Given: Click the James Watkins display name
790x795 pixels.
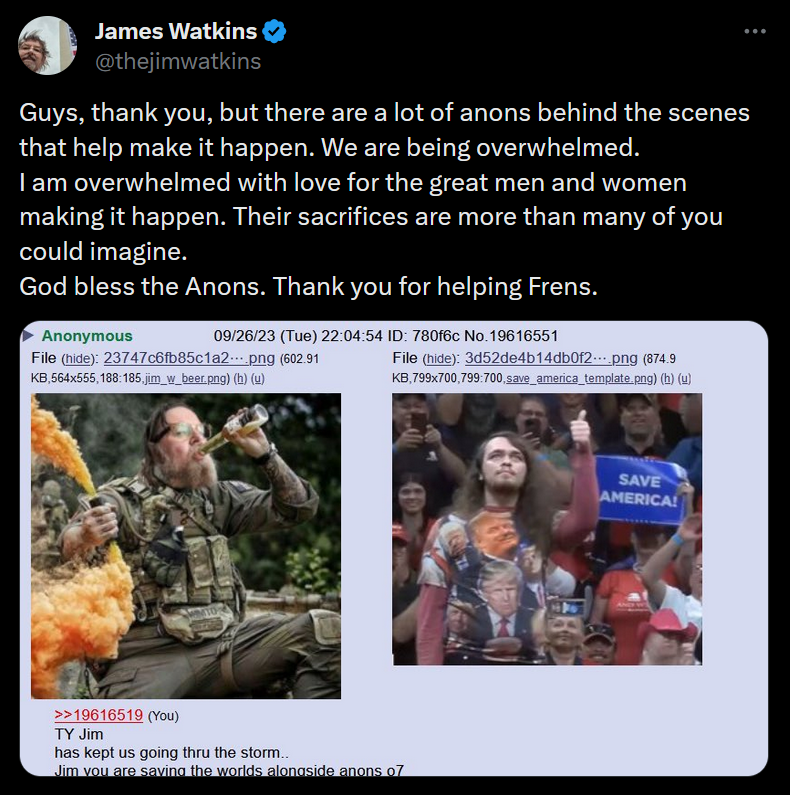Looking at the screenshot, I should click(x=176, y=31).
